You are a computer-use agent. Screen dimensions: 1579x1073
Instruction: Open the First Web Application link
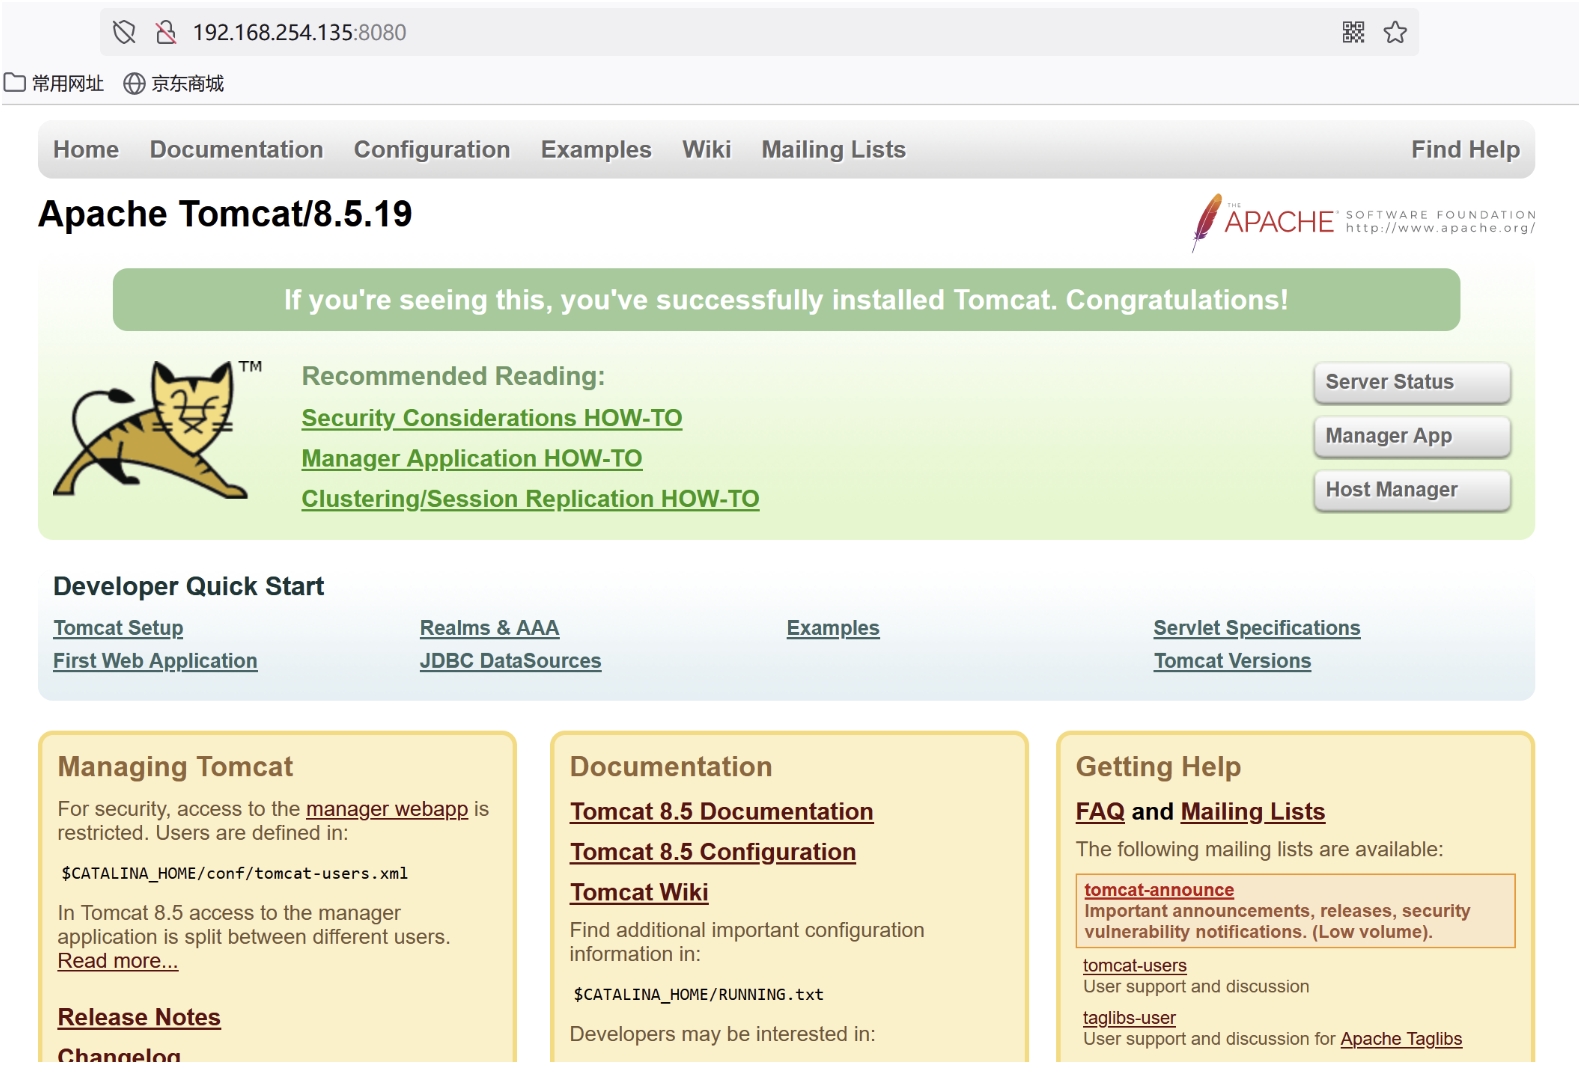pos(155,661)
